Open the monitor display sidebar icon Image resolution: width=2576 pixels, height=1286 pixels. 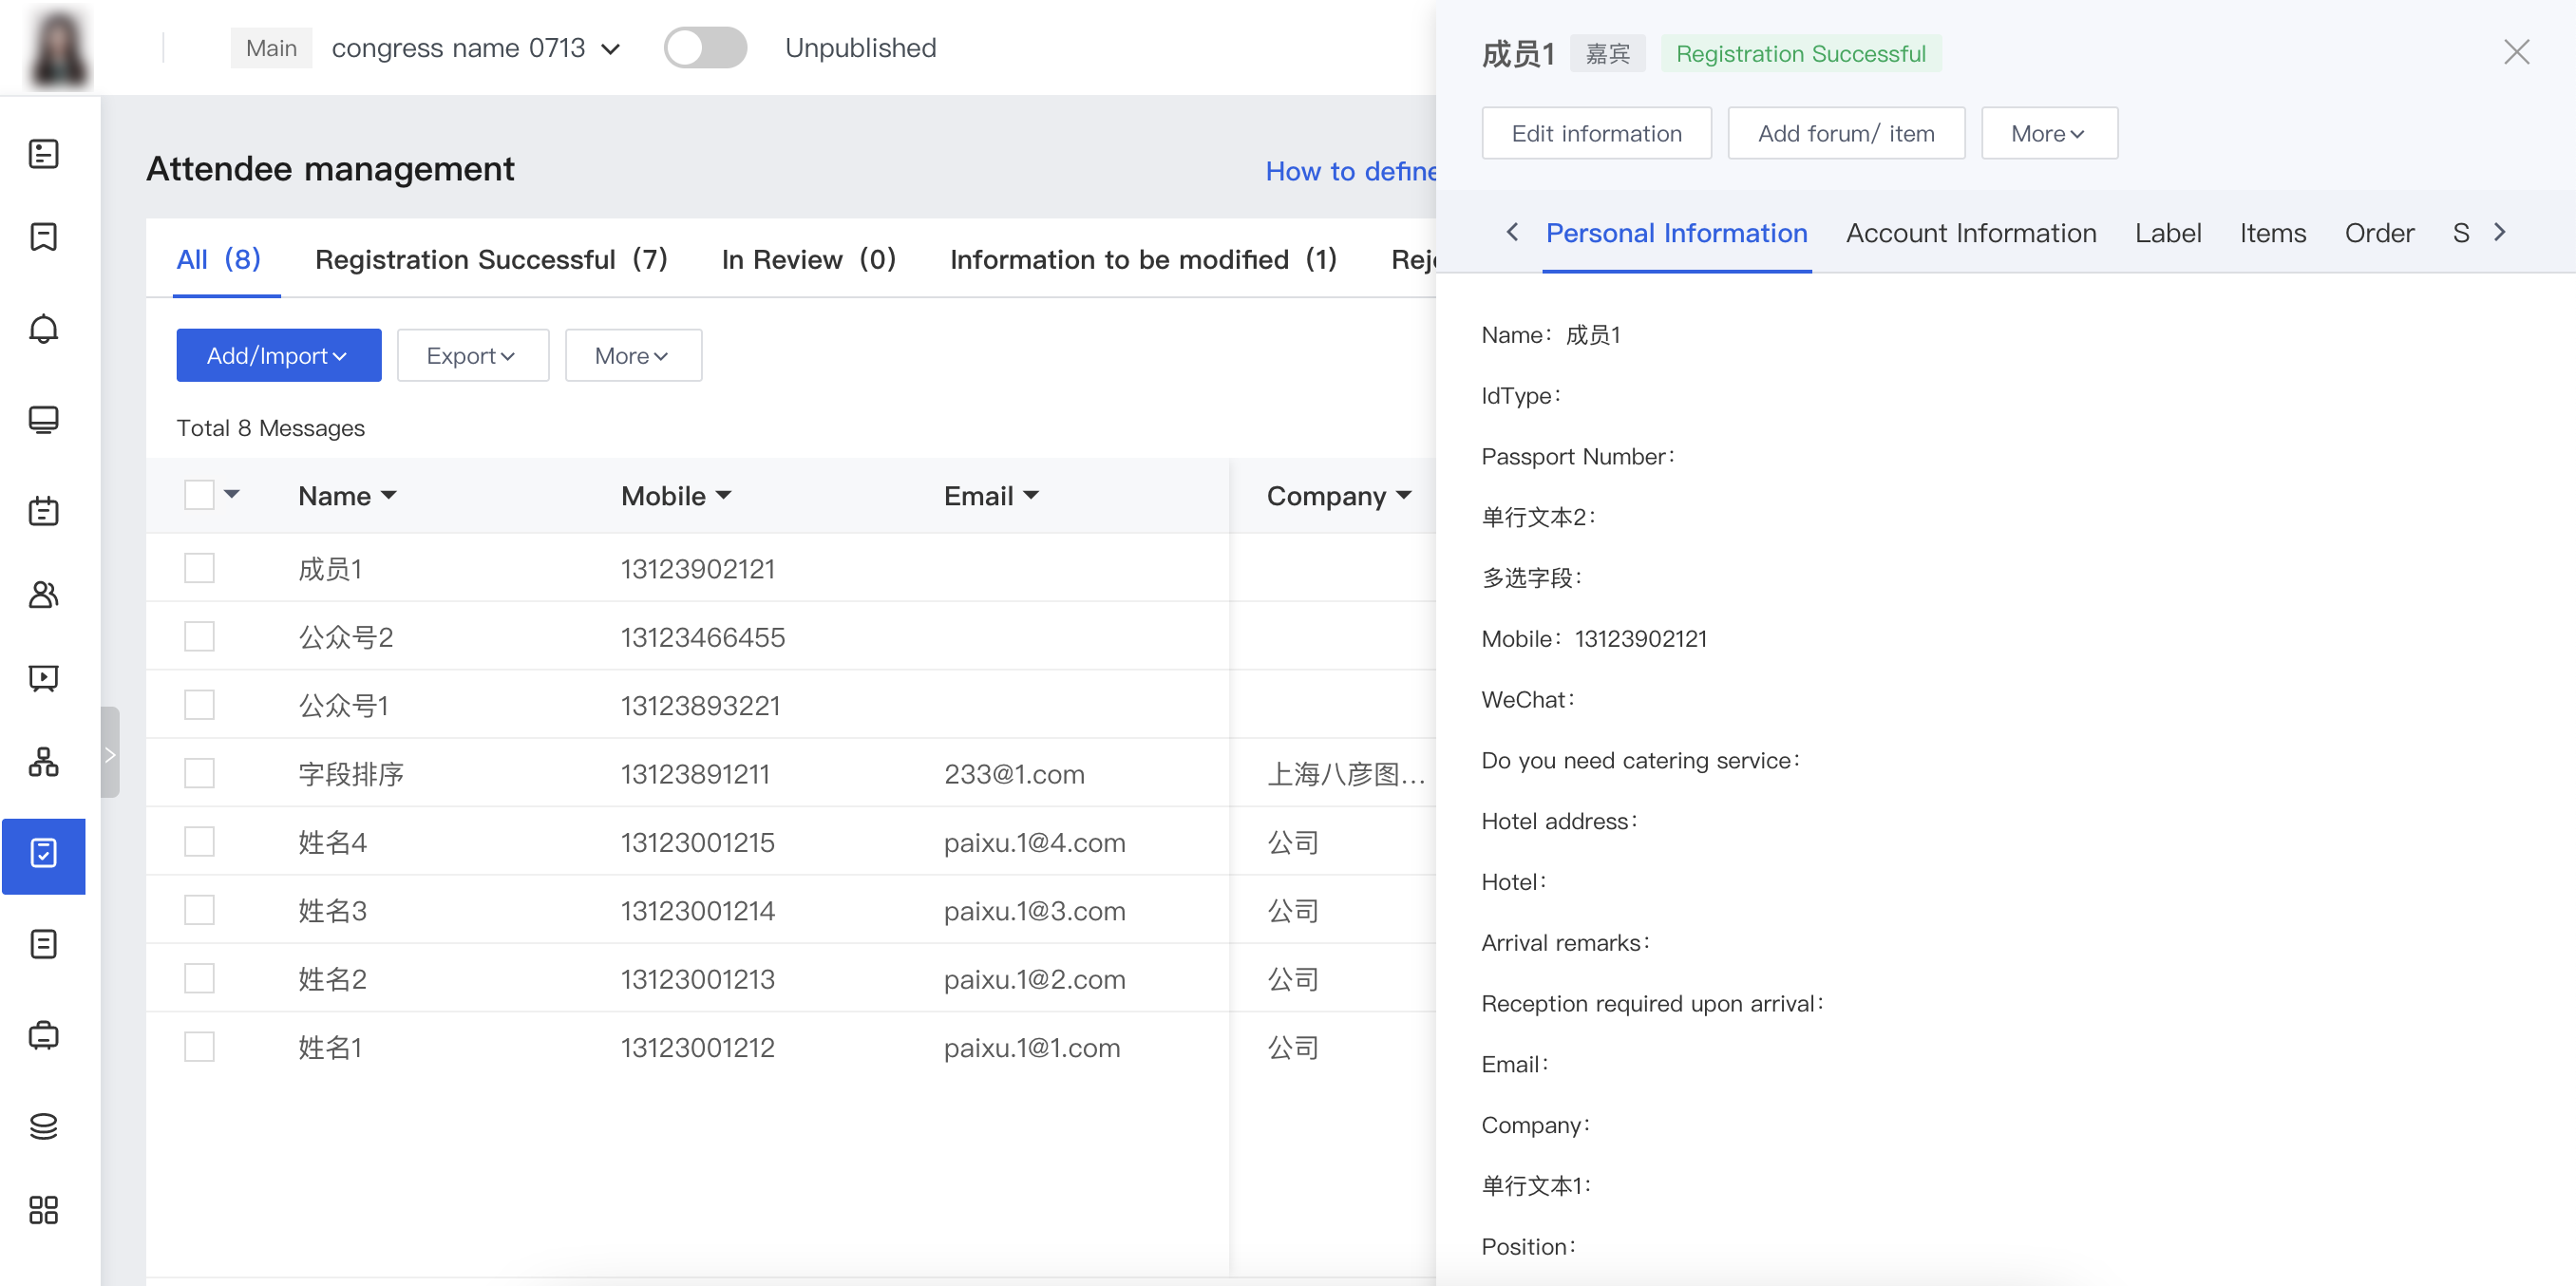[x=43, y=419]
